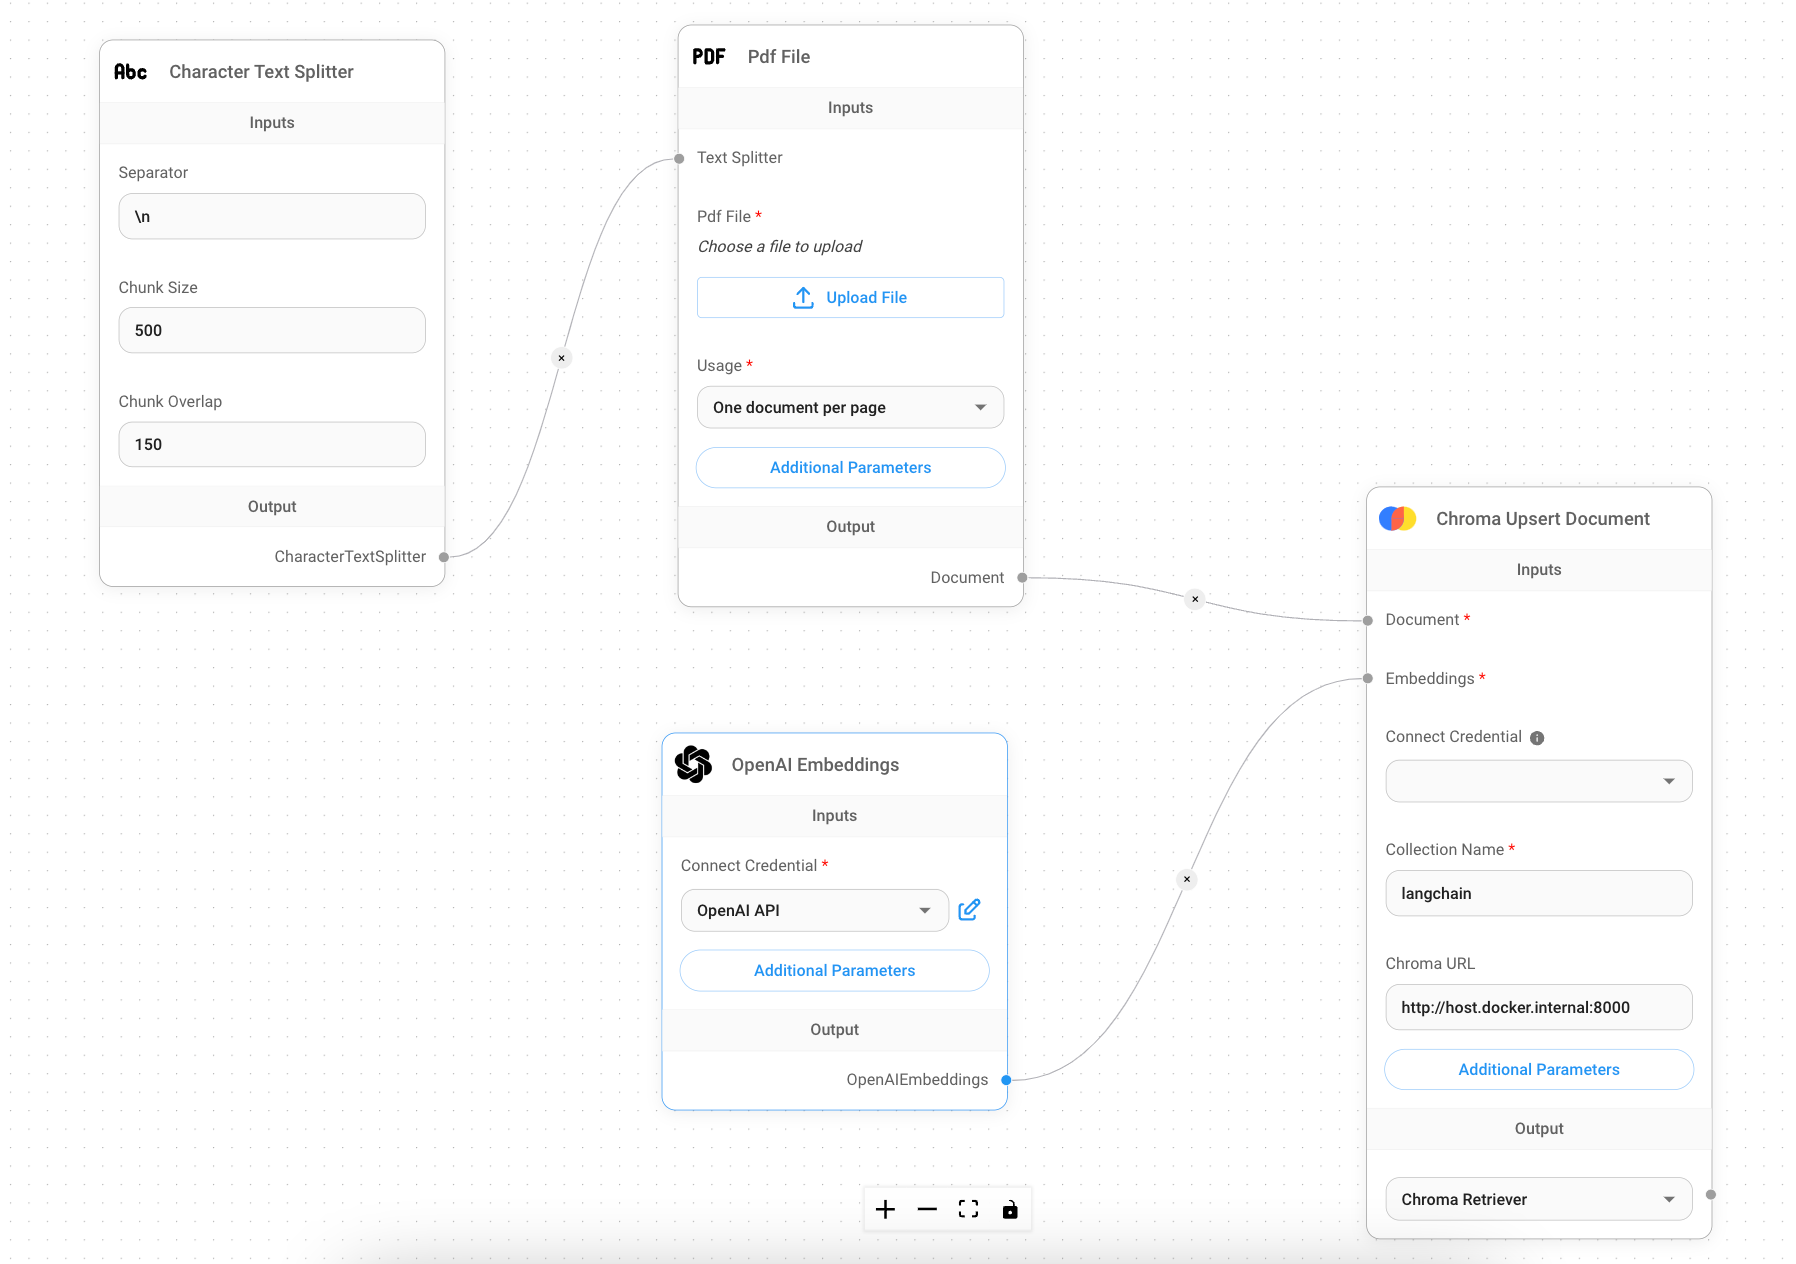This screenshot has height=1264, width=1796.
Task: Select Chroma Upsert Document title
Action: coord(1543,519)
